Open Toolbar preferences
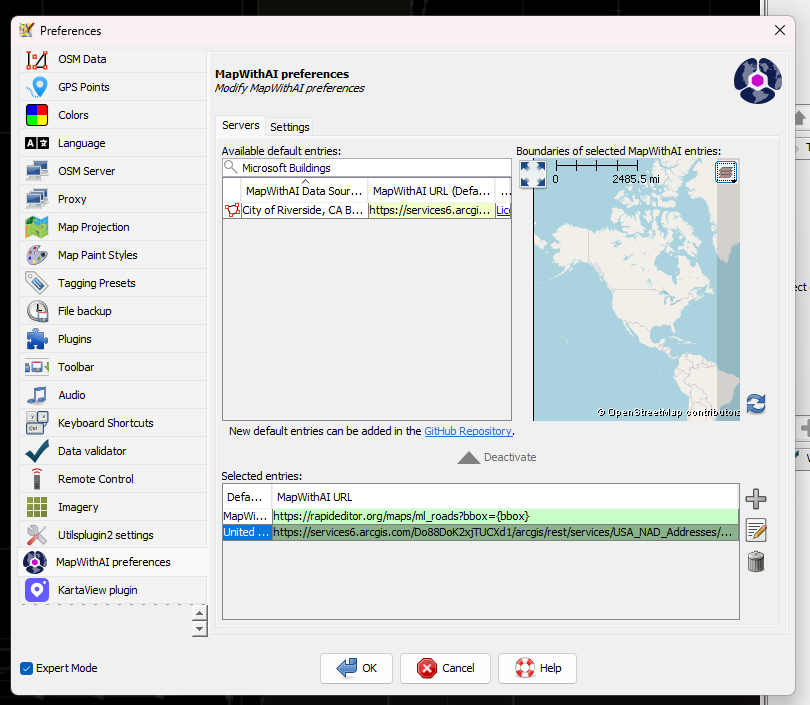The height and width of the screenshot is (705, 810). (113, 367)
